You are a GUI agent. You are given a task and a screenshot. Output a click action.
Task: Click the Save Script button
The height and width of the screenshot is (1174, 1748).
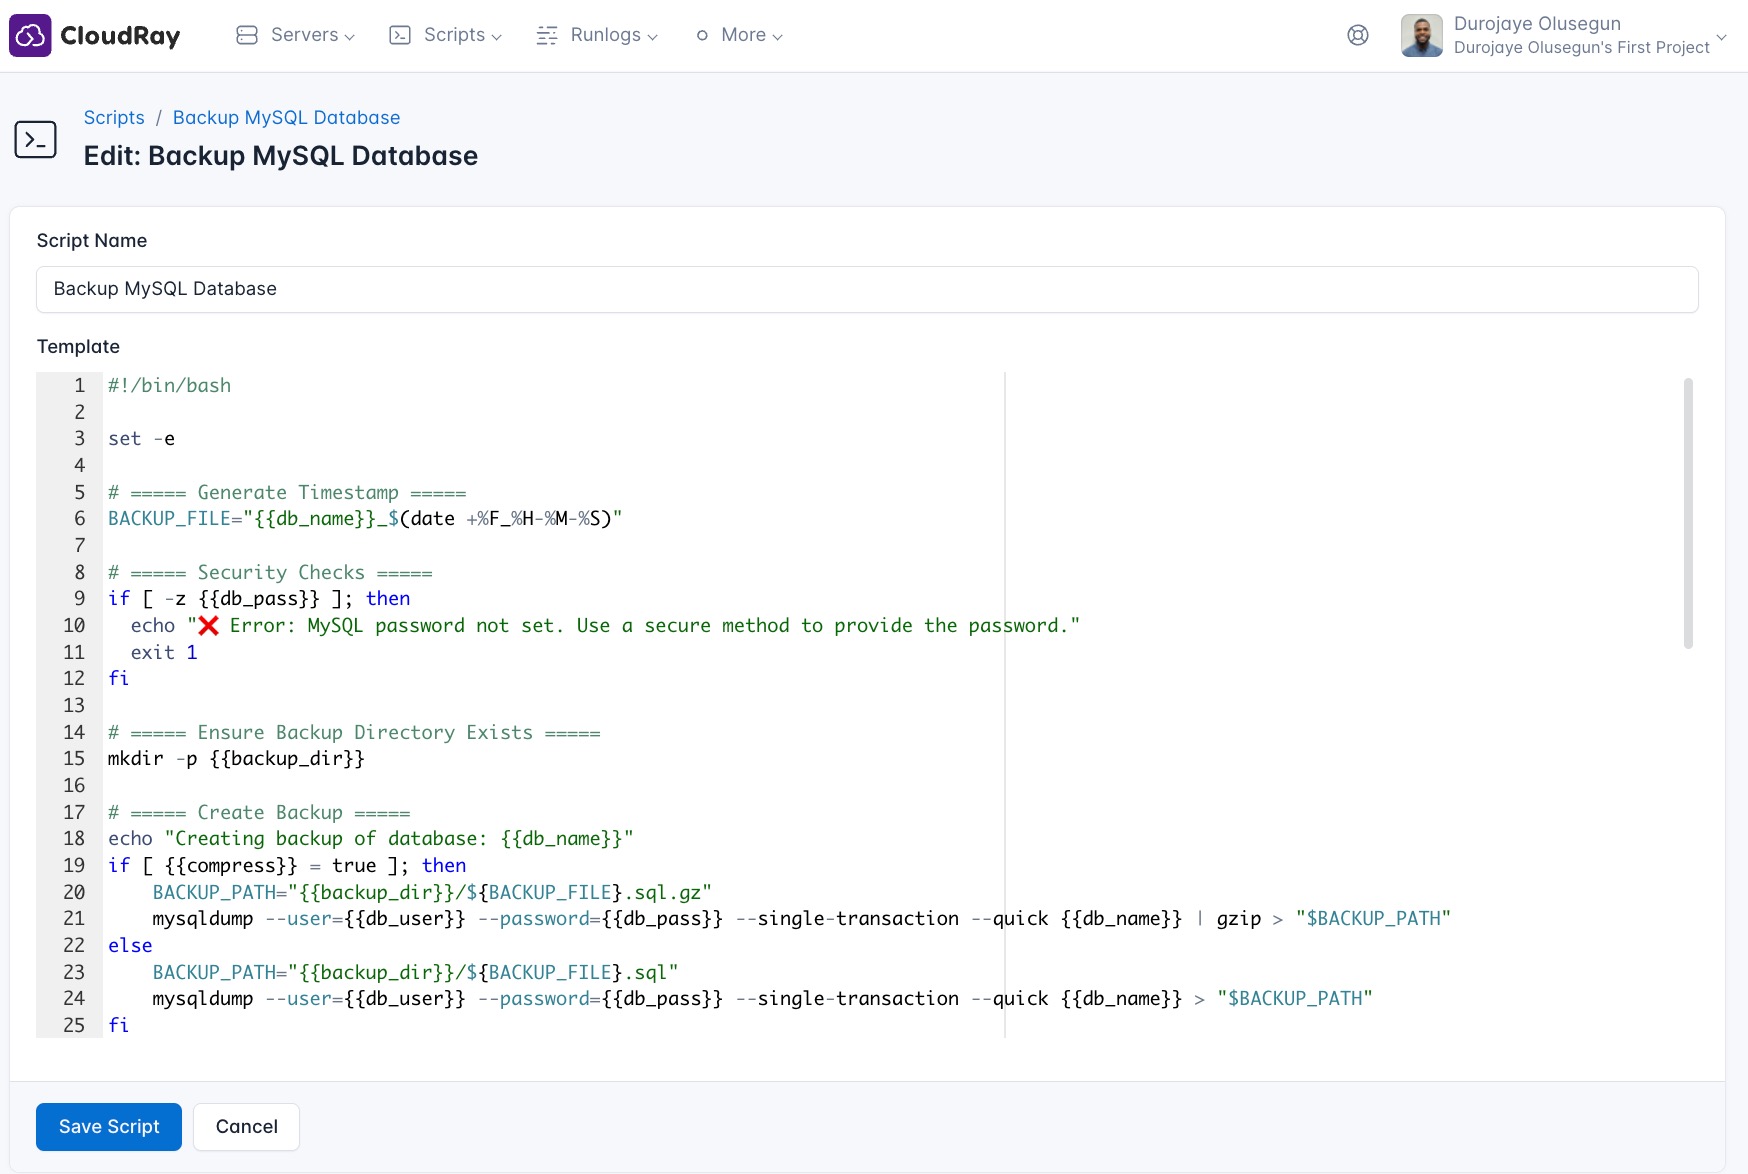(x=109, y=1127)
